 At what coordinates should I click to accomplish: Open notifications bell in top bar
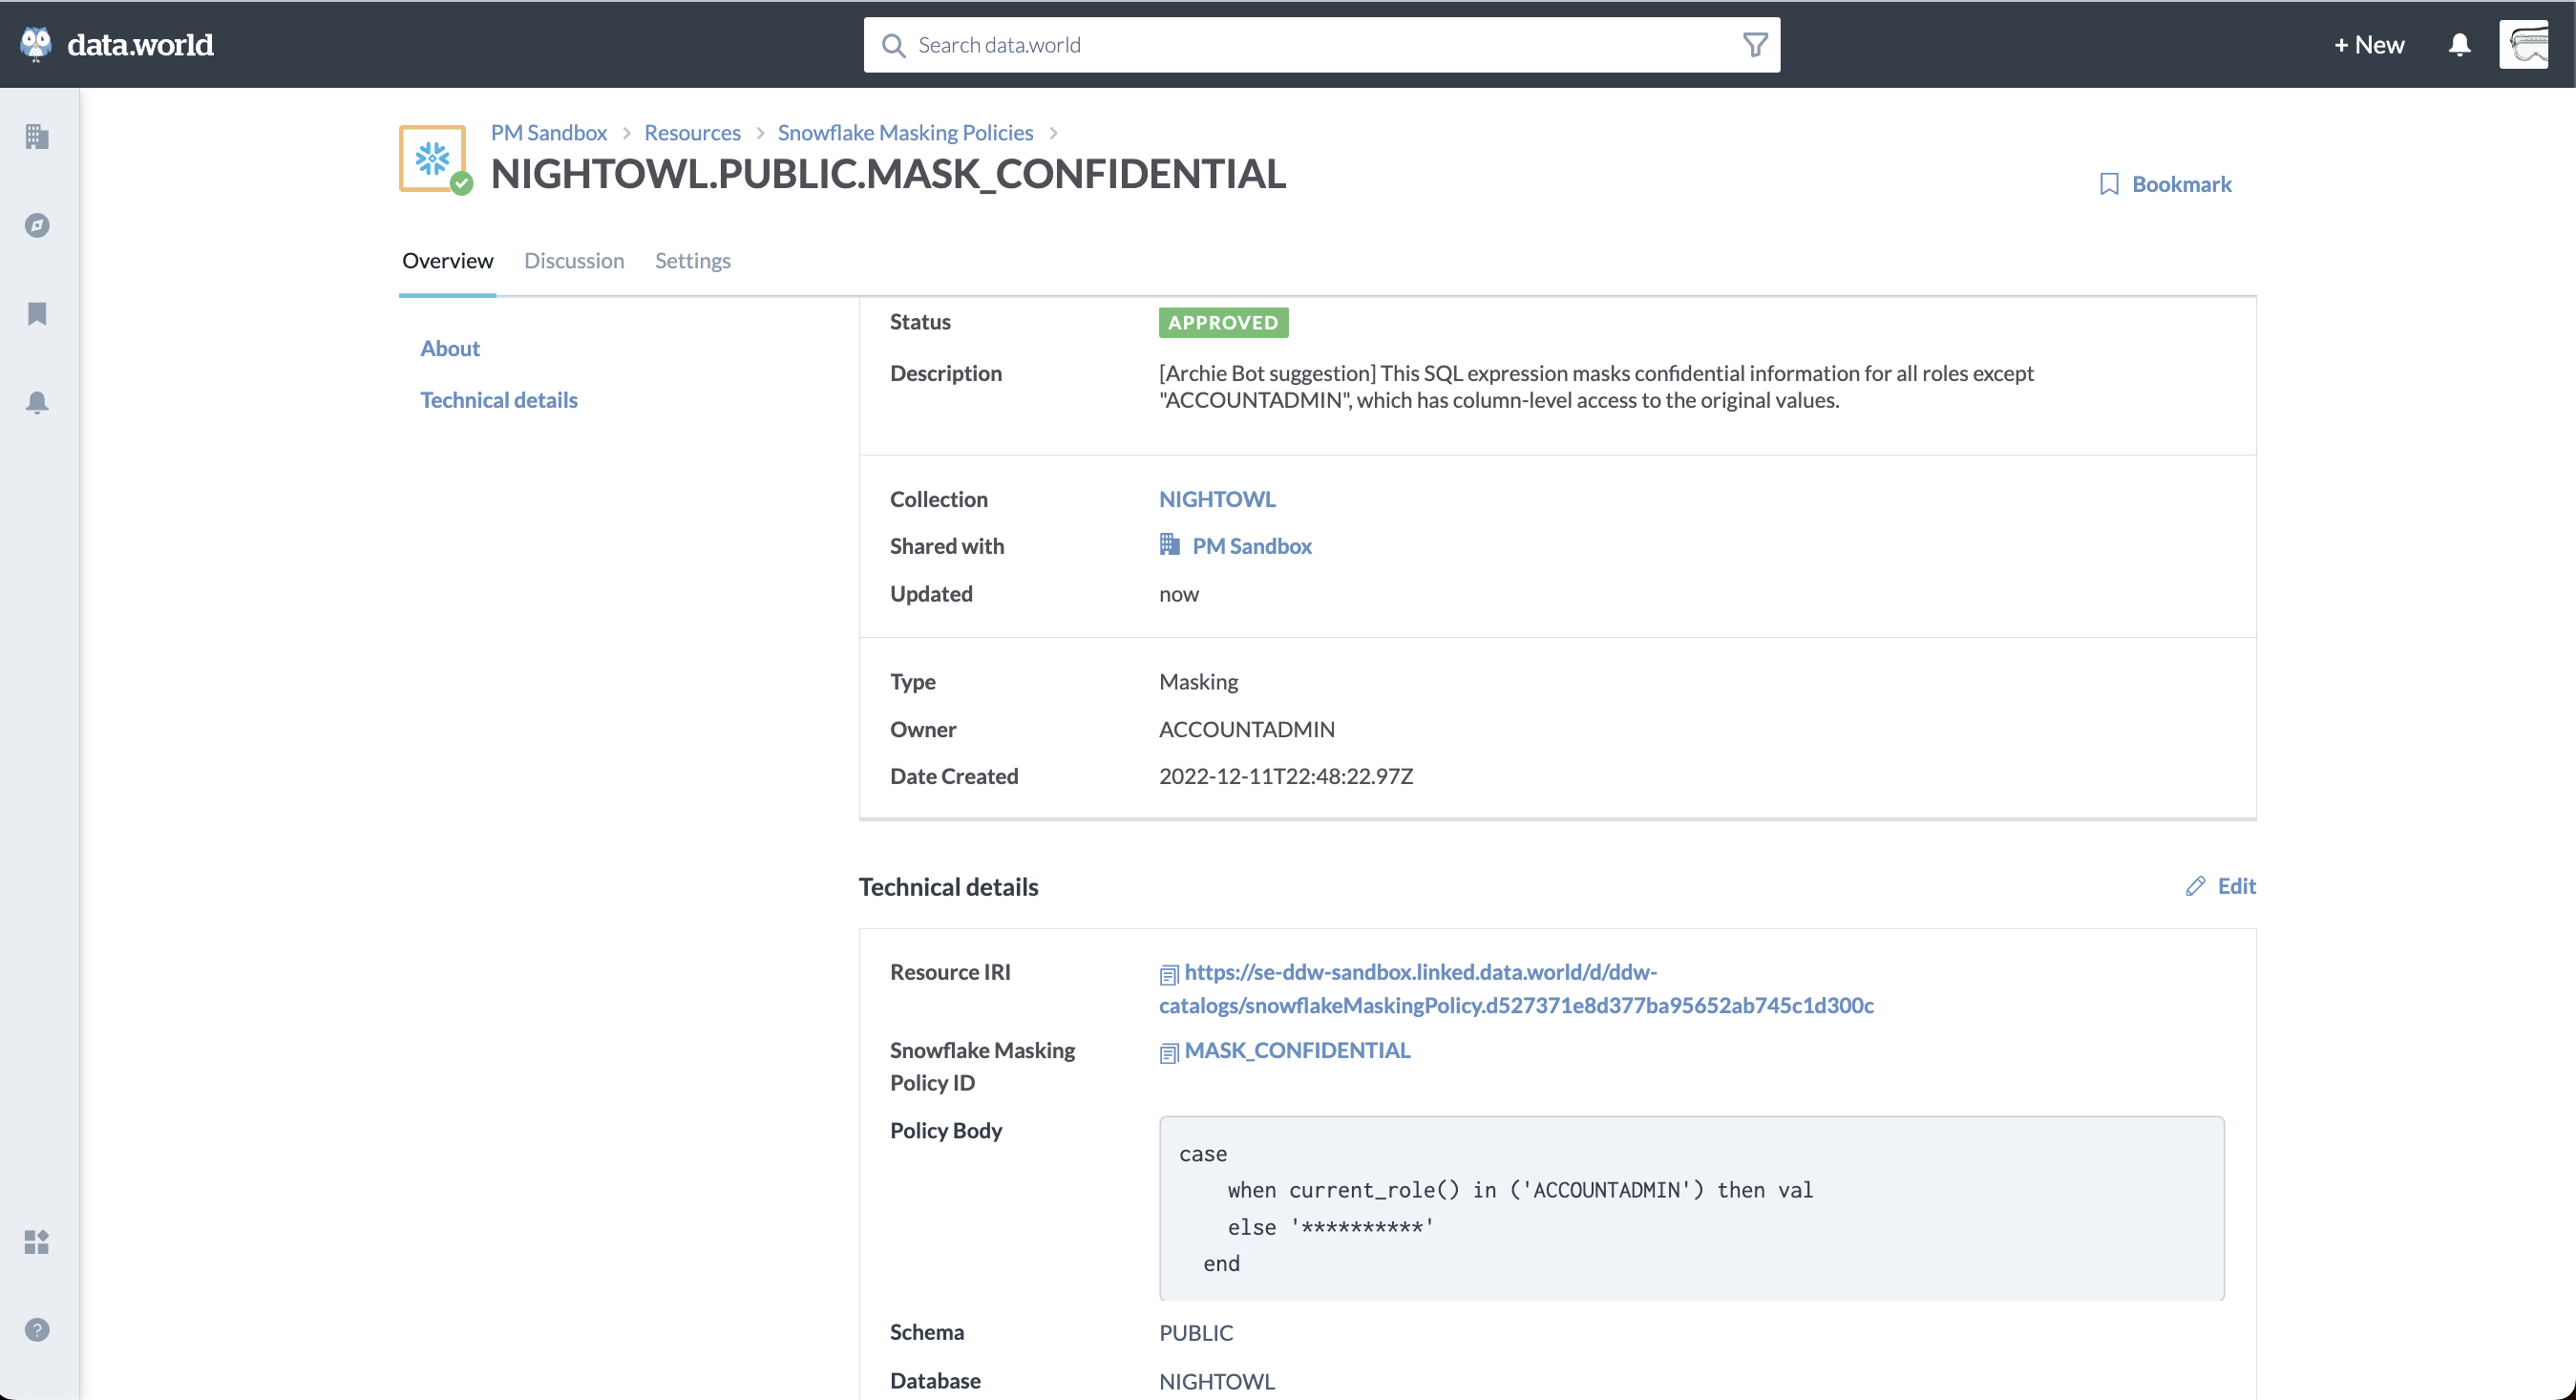(x=2460, y=45)
